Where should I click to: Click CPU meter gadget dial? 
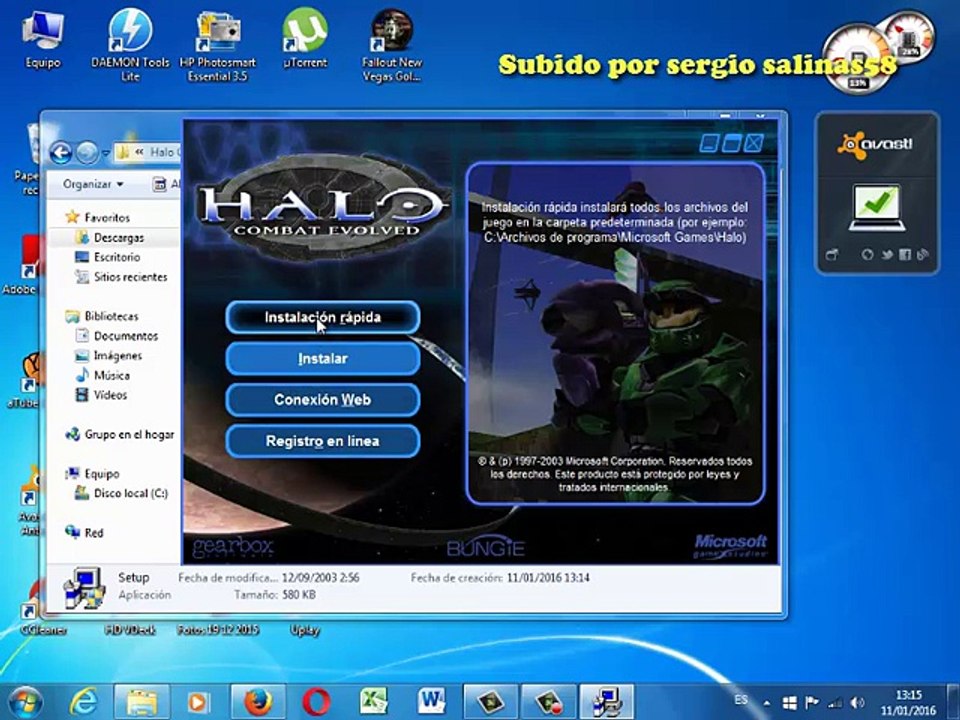(x=857, y=59)
